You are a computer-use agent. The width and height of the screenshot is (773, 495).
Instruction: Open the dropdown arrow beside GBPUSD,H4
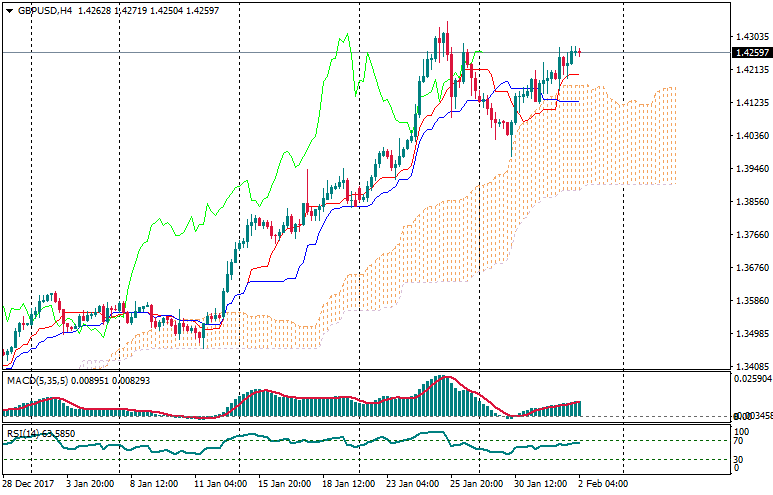pos(9,10)
